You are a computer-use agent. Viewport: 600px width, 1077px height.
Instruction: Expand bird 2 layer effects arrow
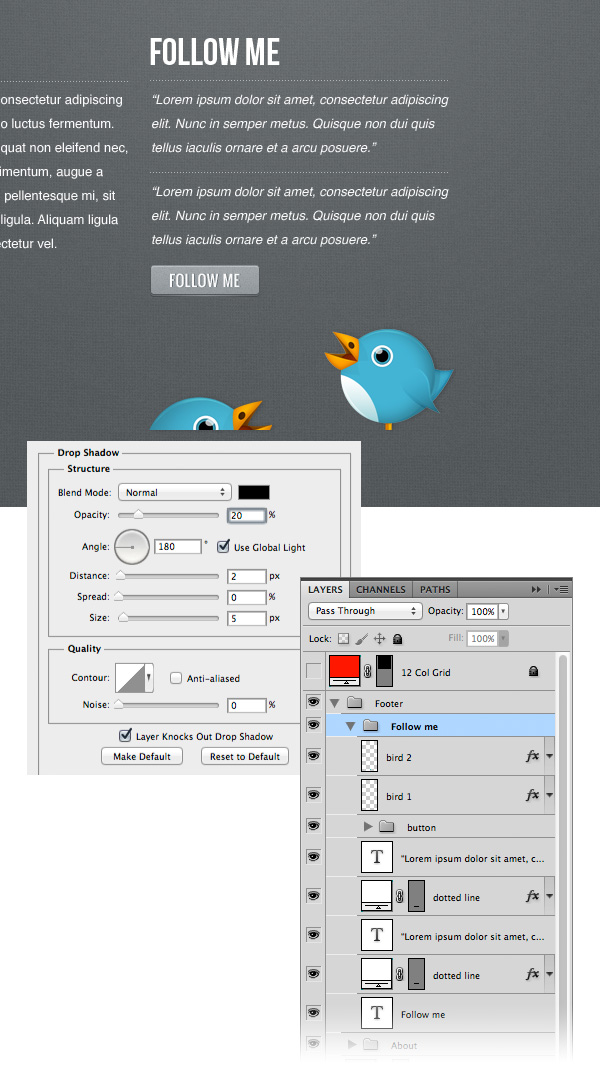pos(549,756)
